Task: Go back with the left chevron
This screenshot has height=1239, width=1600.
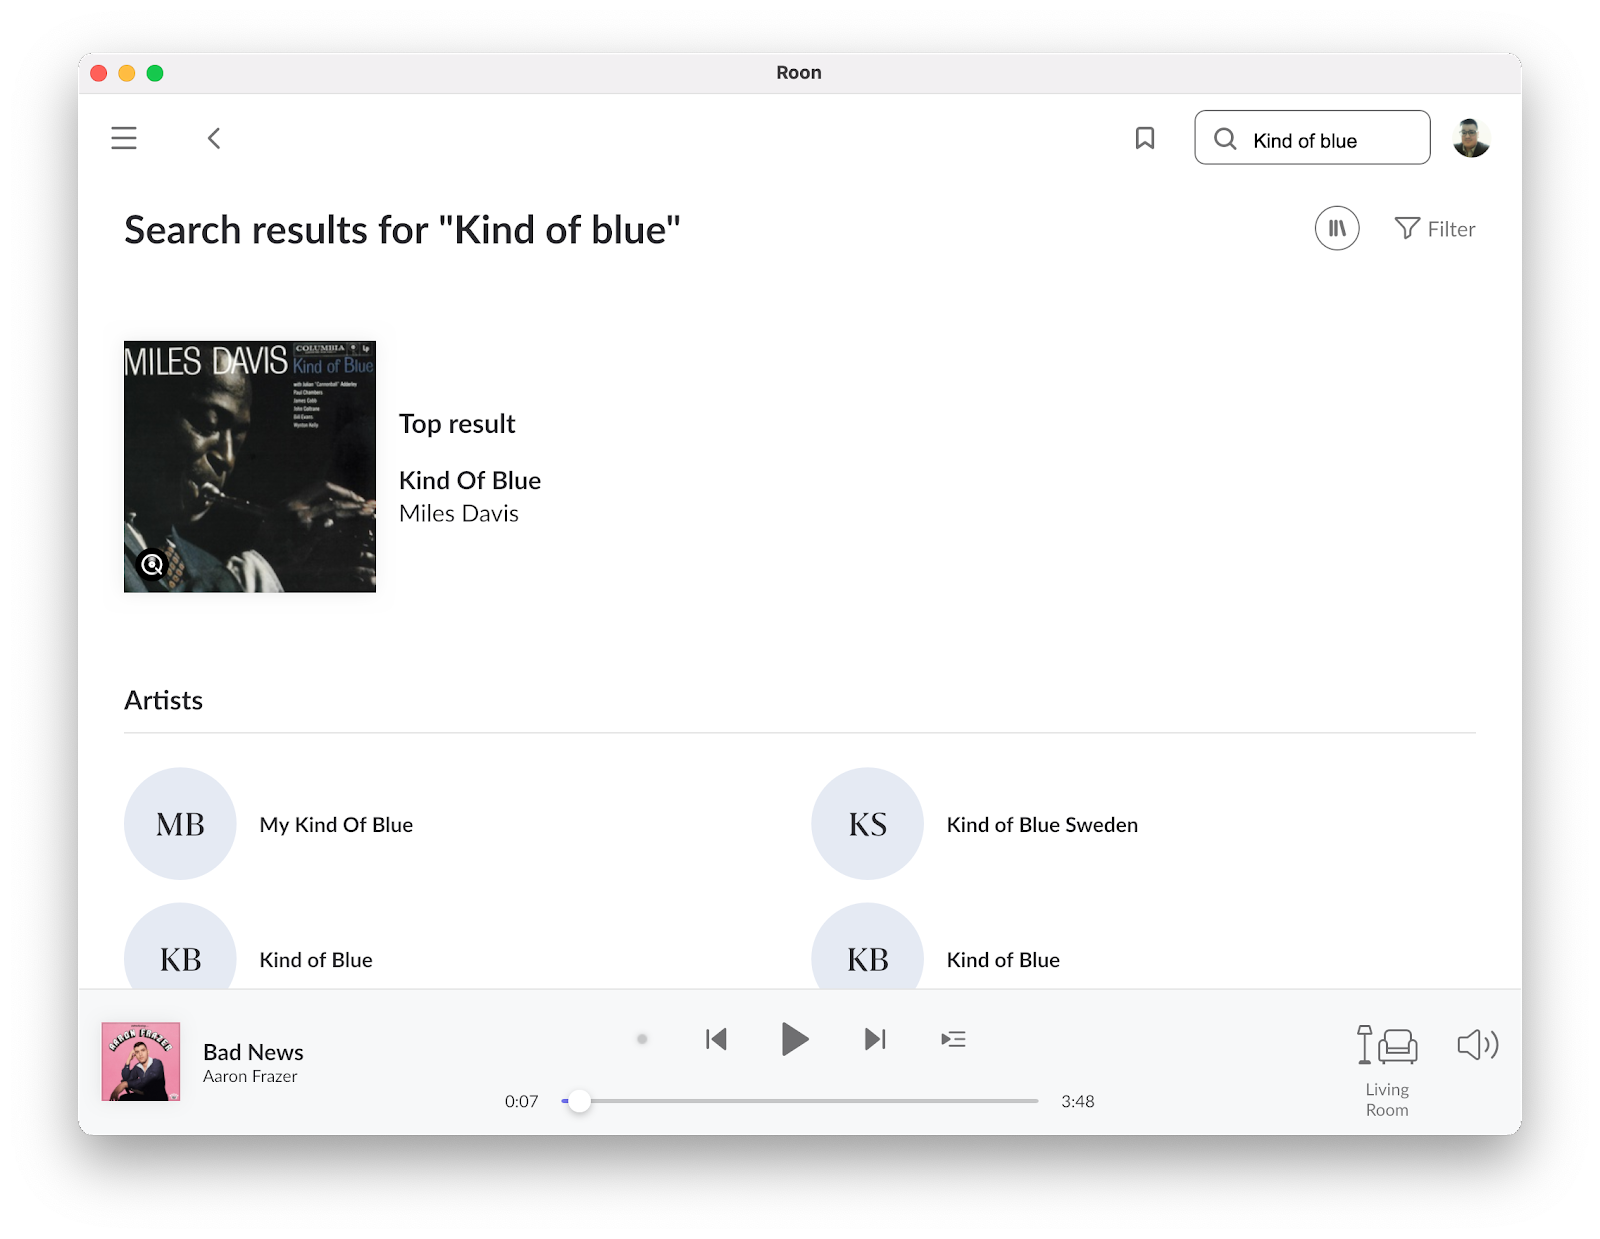Action: tap(214, 138)
